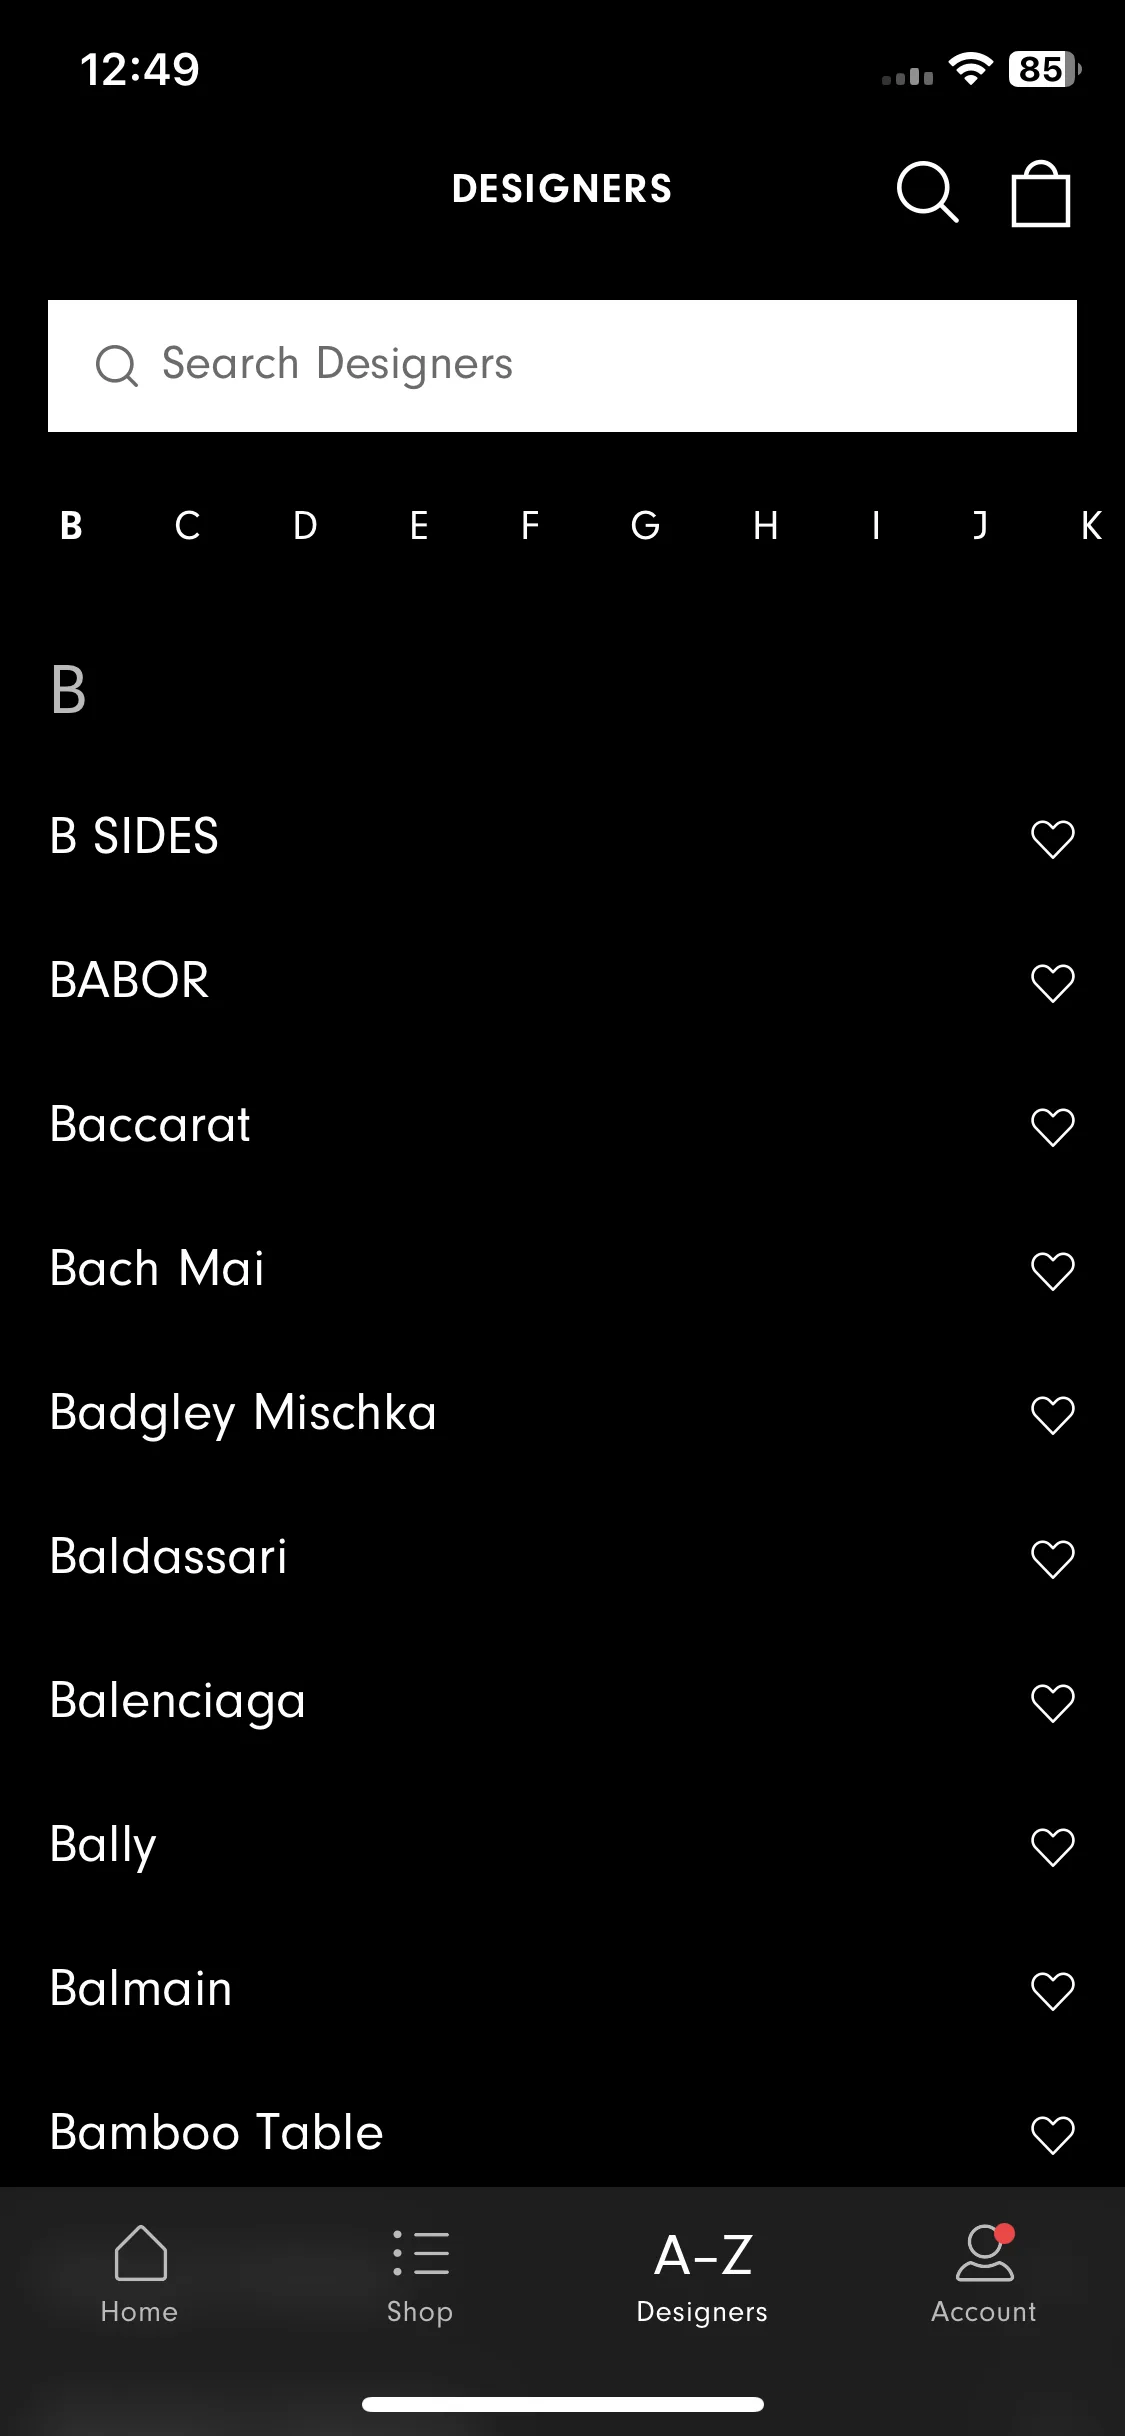Toggle the heart next to BABOR
This screenshot has width=1125, height=2436.
coord(1052,983)
